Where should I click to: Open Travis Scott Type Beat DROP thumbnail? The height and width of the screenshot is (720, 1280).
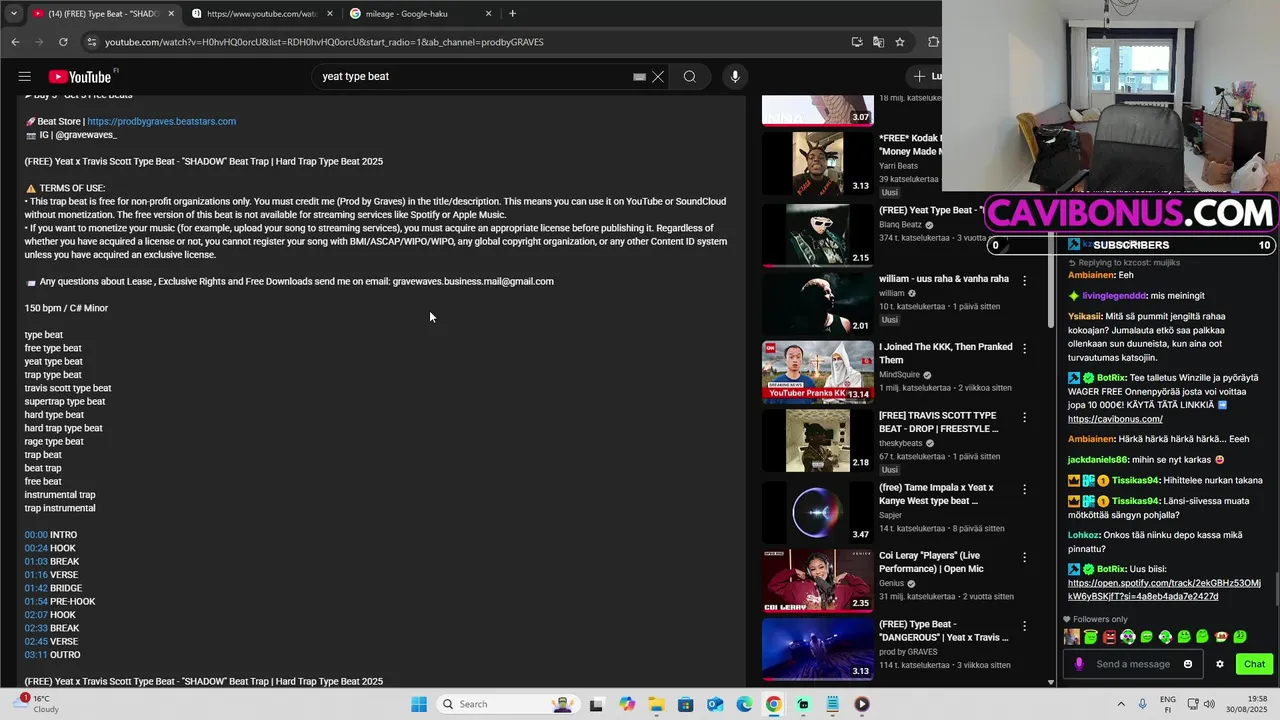[817, 440]
